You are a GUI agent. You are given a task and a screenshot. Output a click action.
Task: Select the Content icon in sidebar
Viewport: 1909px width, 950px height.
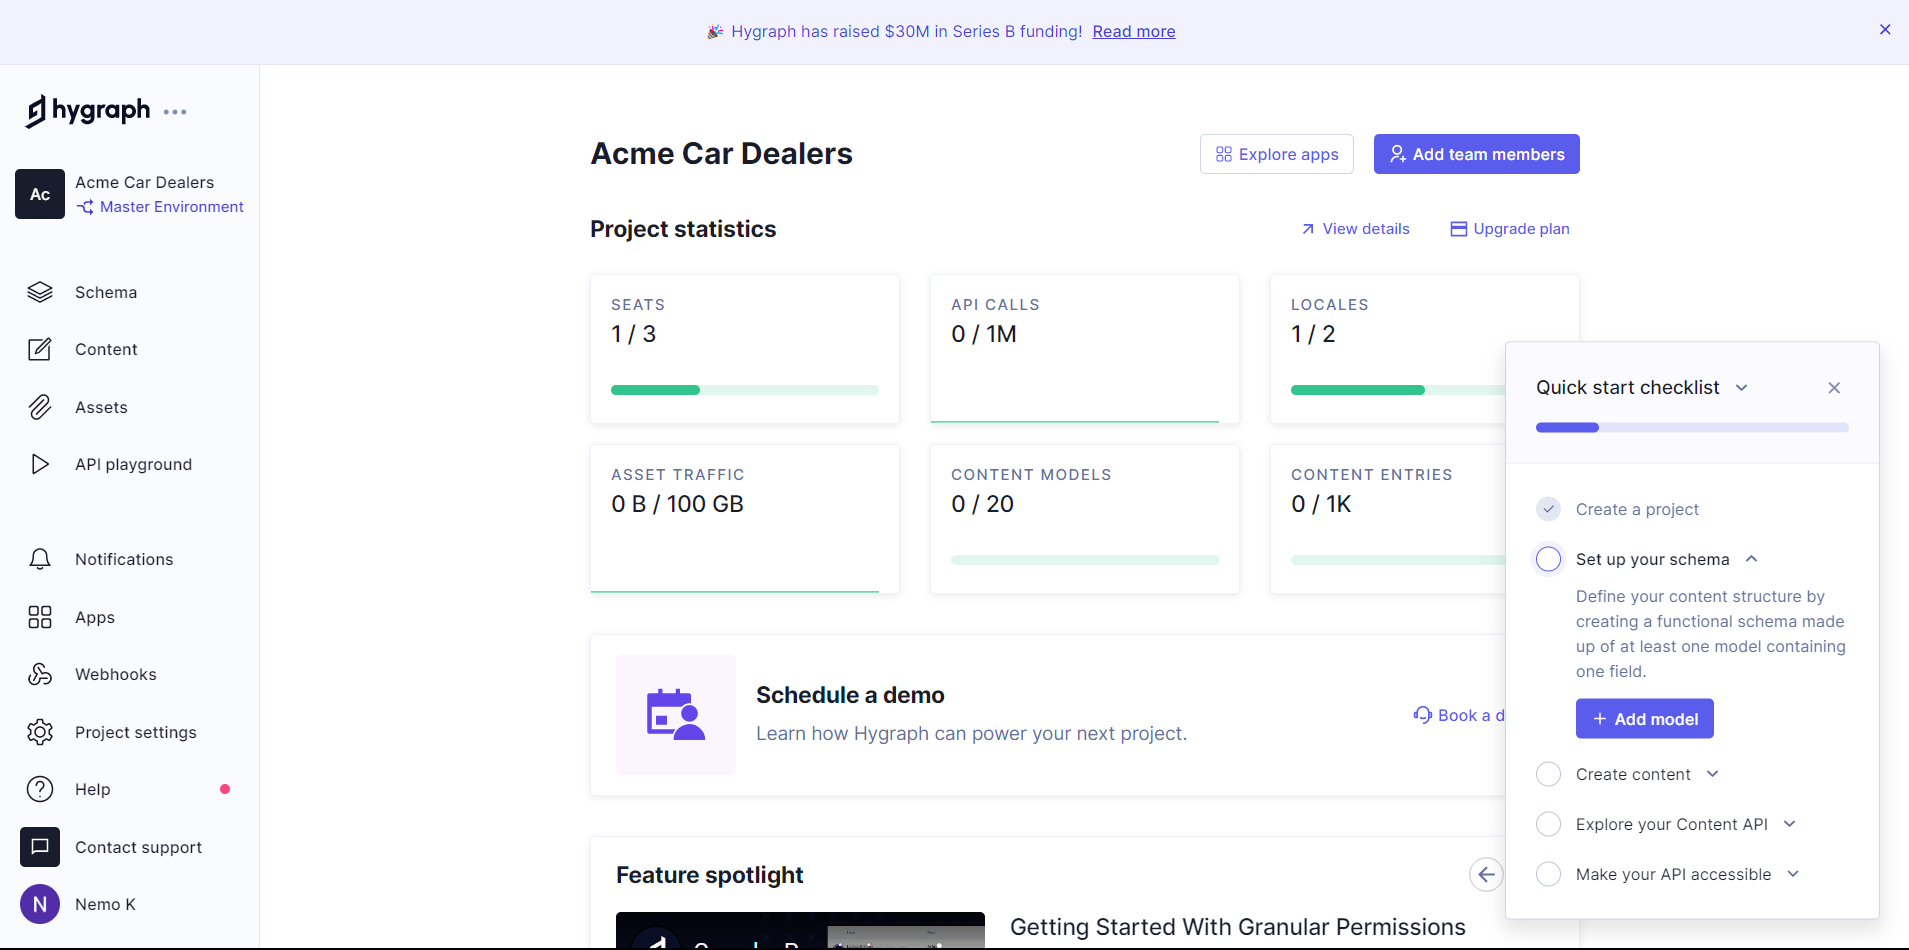coord(40,349)
